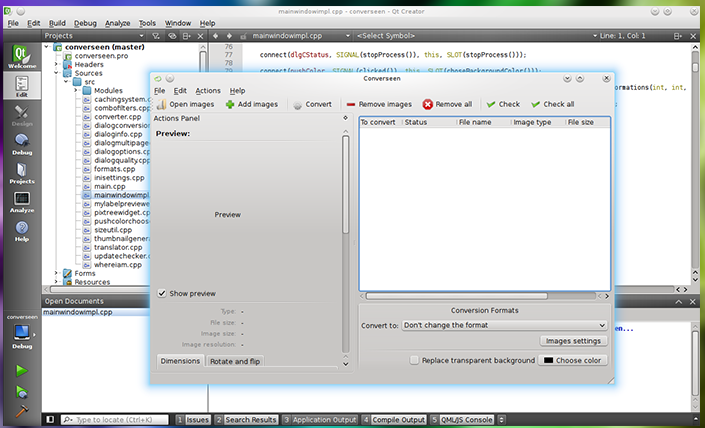
Task: Open output pane selector arrows
Action: click(x=501, y=419)
